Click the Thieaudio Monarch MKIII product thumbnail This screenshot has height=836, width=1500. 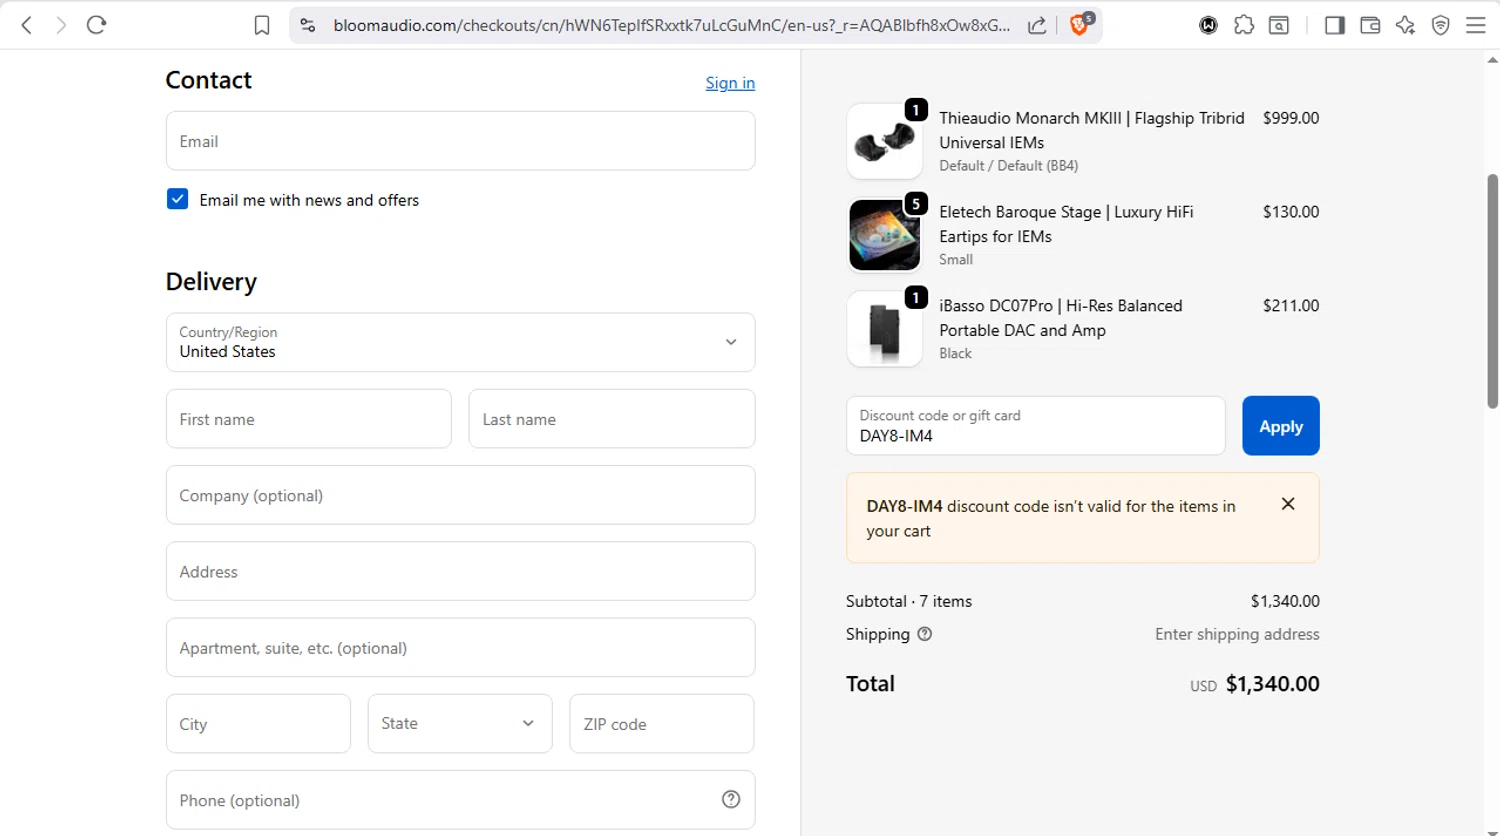(884, 141)
